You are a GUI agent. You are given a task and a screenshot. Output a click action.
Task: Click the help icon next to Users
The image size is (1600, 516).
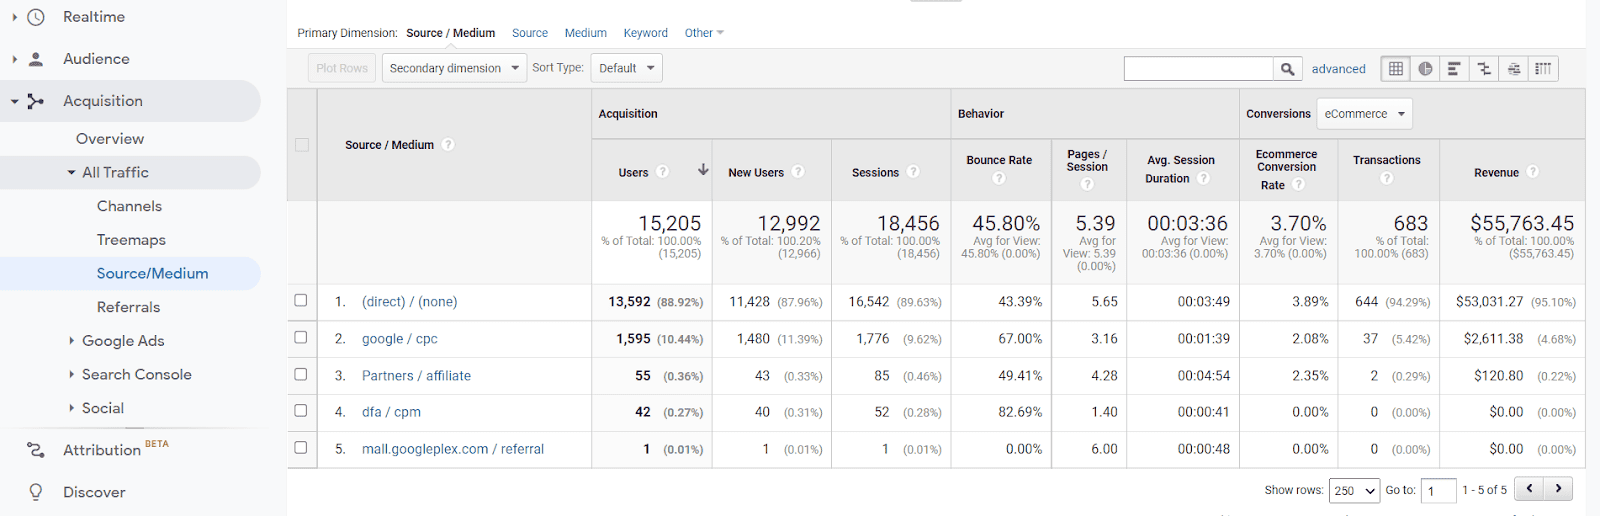662,172
